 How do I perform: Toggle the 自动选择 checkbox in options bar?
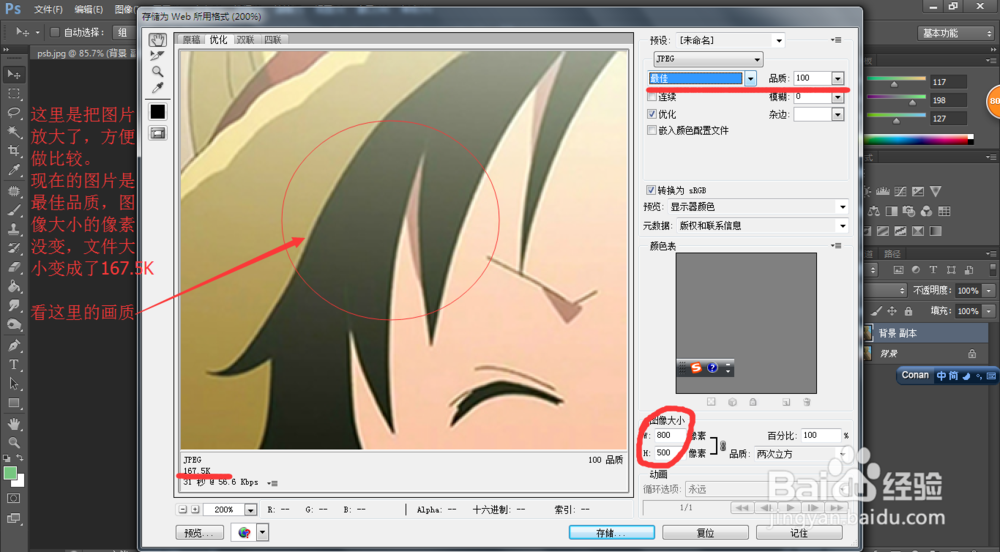(x=55, y=32)
